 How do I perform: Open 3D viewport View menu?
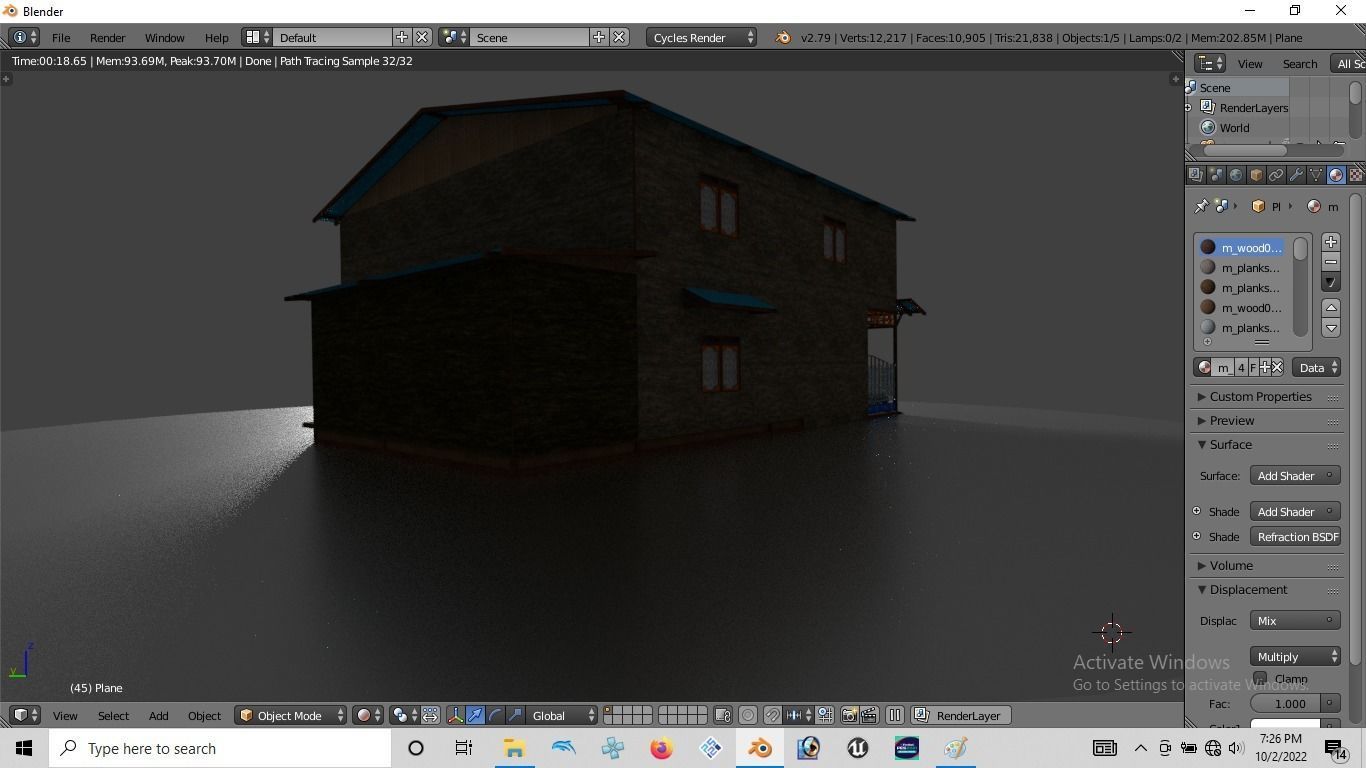pyautogui.click(x=65, y=716)
